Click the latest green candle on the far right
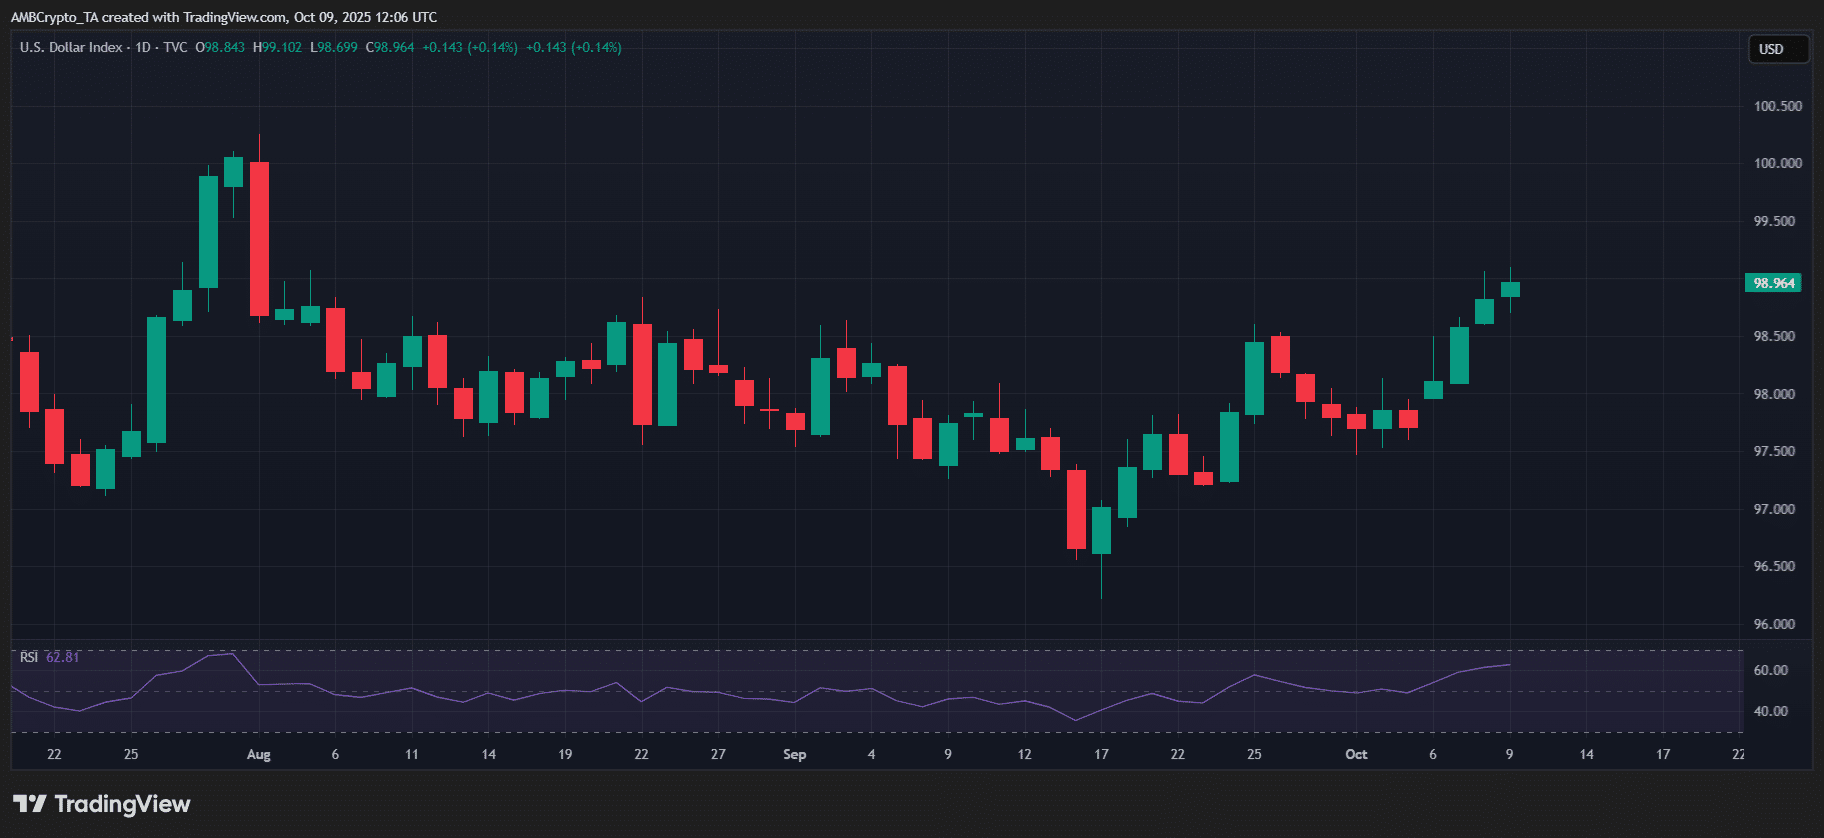 pos(1510,289)
